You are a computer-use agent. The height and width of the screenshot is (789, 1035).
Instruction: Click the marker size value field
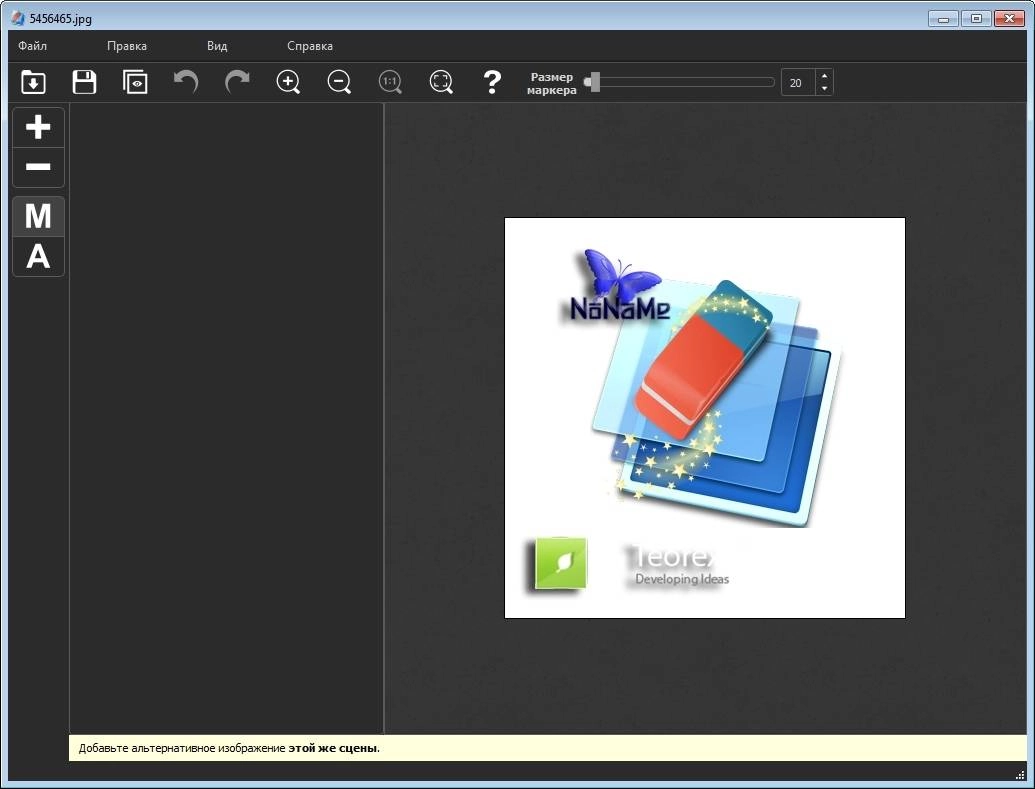[798, 83]
